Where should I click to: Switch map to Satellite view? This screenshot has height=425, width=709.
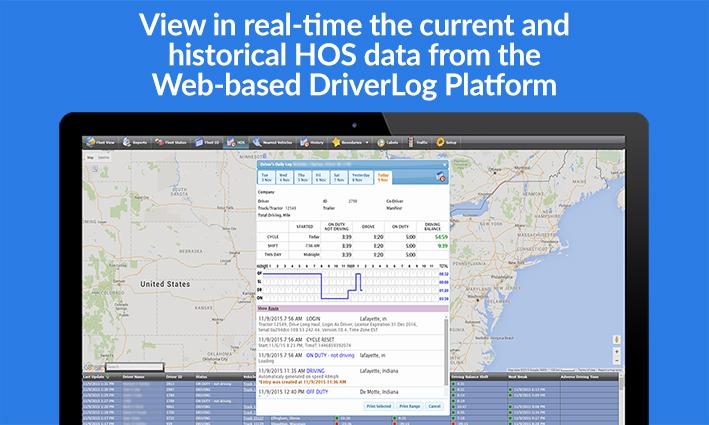tap(104, 158)
